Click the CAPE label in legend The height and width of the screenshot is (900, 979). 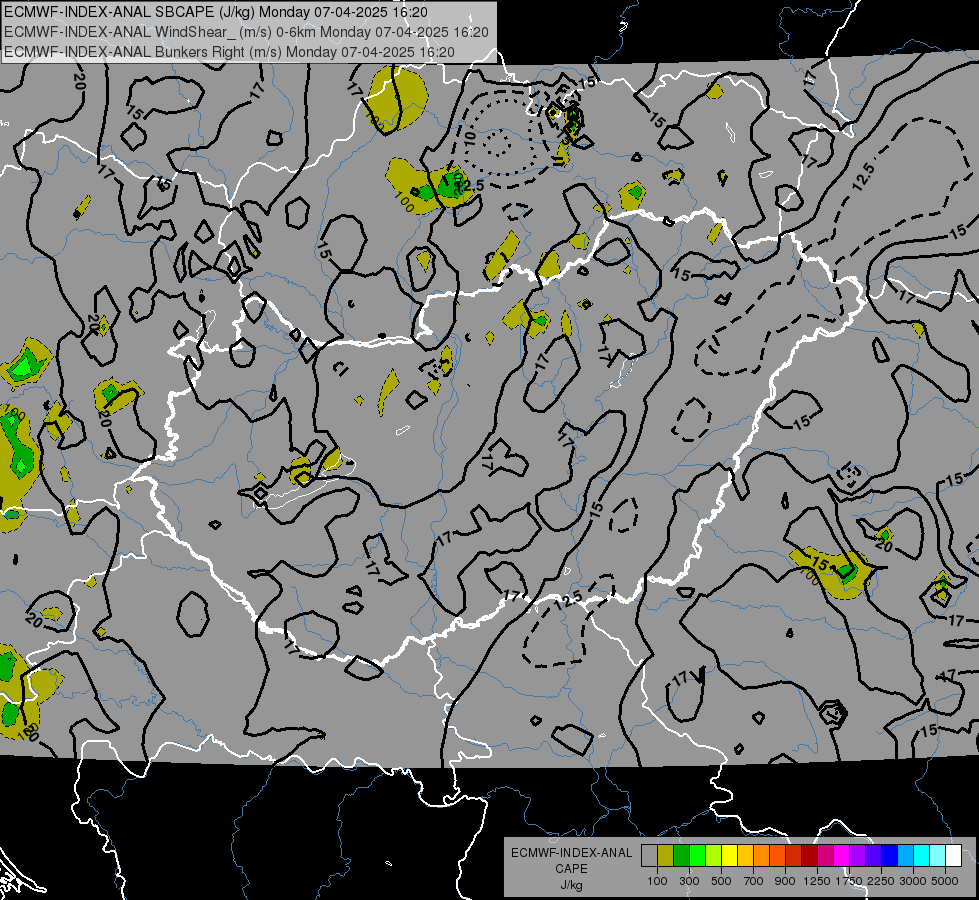click(572, 869)
